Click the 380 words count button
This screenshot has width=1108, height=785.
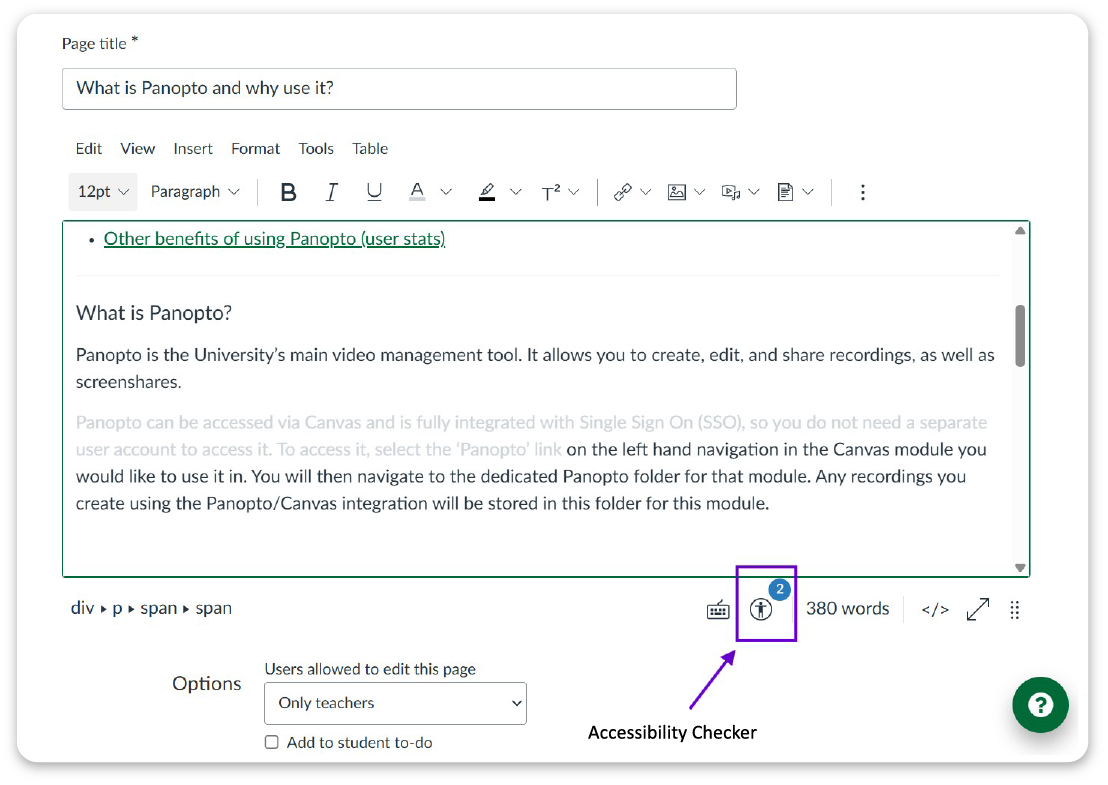click(x=847, y=609)
